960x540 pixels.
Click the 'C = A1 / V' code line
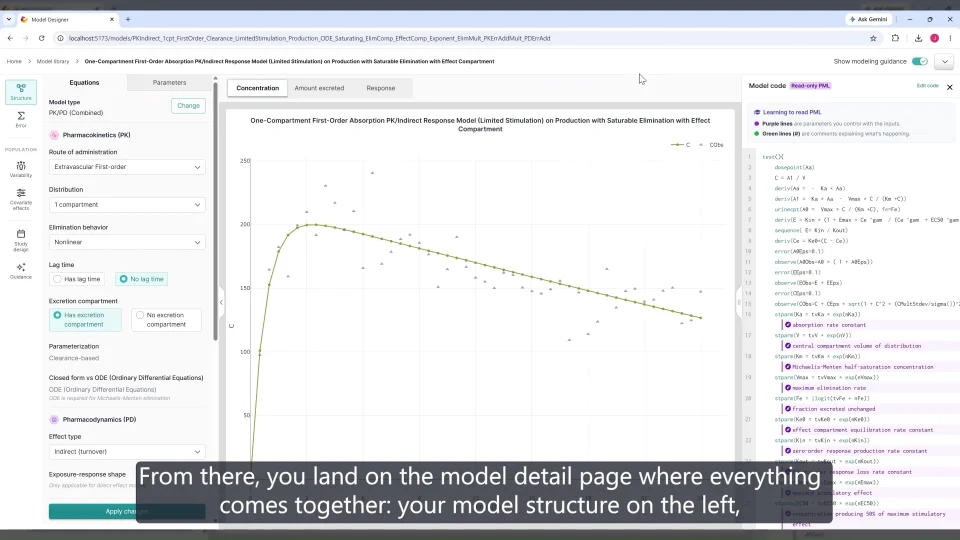click(x=790, y=178)
